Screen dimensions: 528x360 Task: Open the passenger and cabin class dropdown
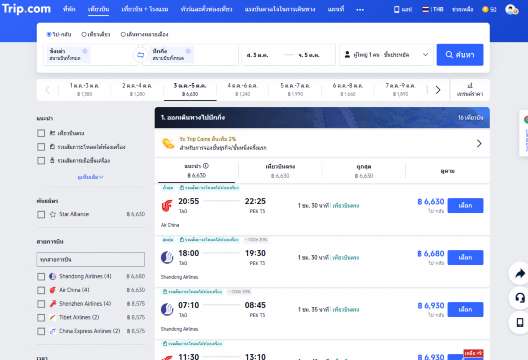click(x=386, y=55)
